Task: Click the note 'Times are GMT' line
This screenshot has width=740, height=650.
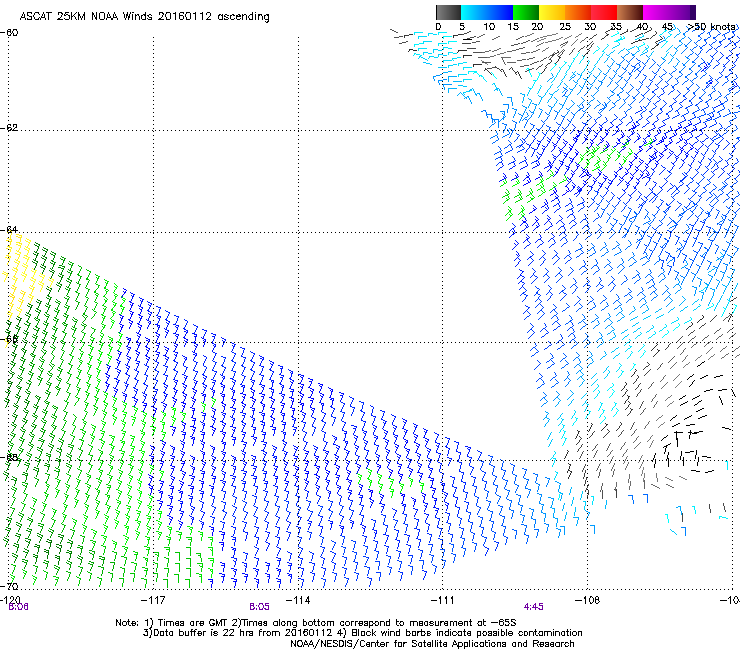Action: pyautogui.click(x=316, y=623)
